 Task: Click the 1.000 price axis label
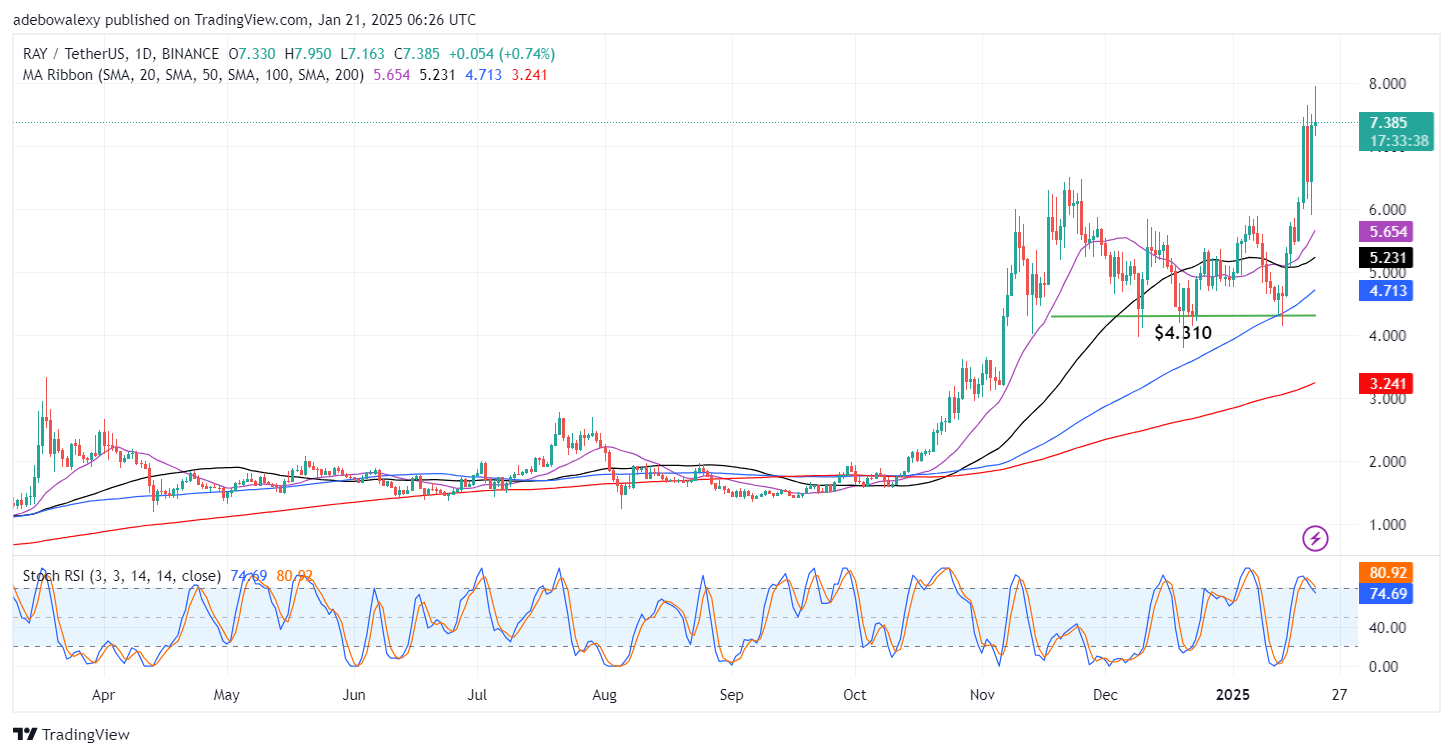(x=1390, y=525)
